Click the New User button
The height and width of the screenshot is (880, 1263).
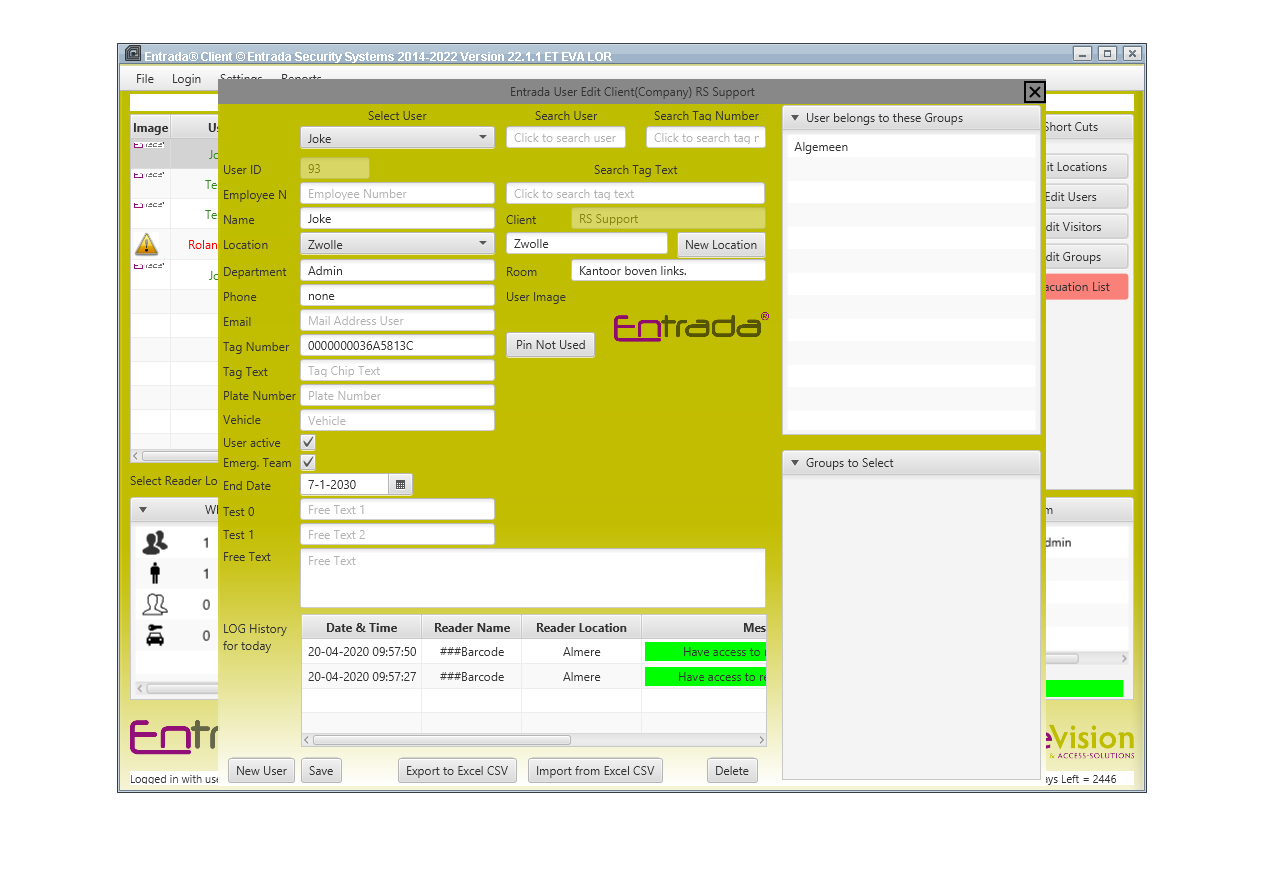(x=262, y=771)
